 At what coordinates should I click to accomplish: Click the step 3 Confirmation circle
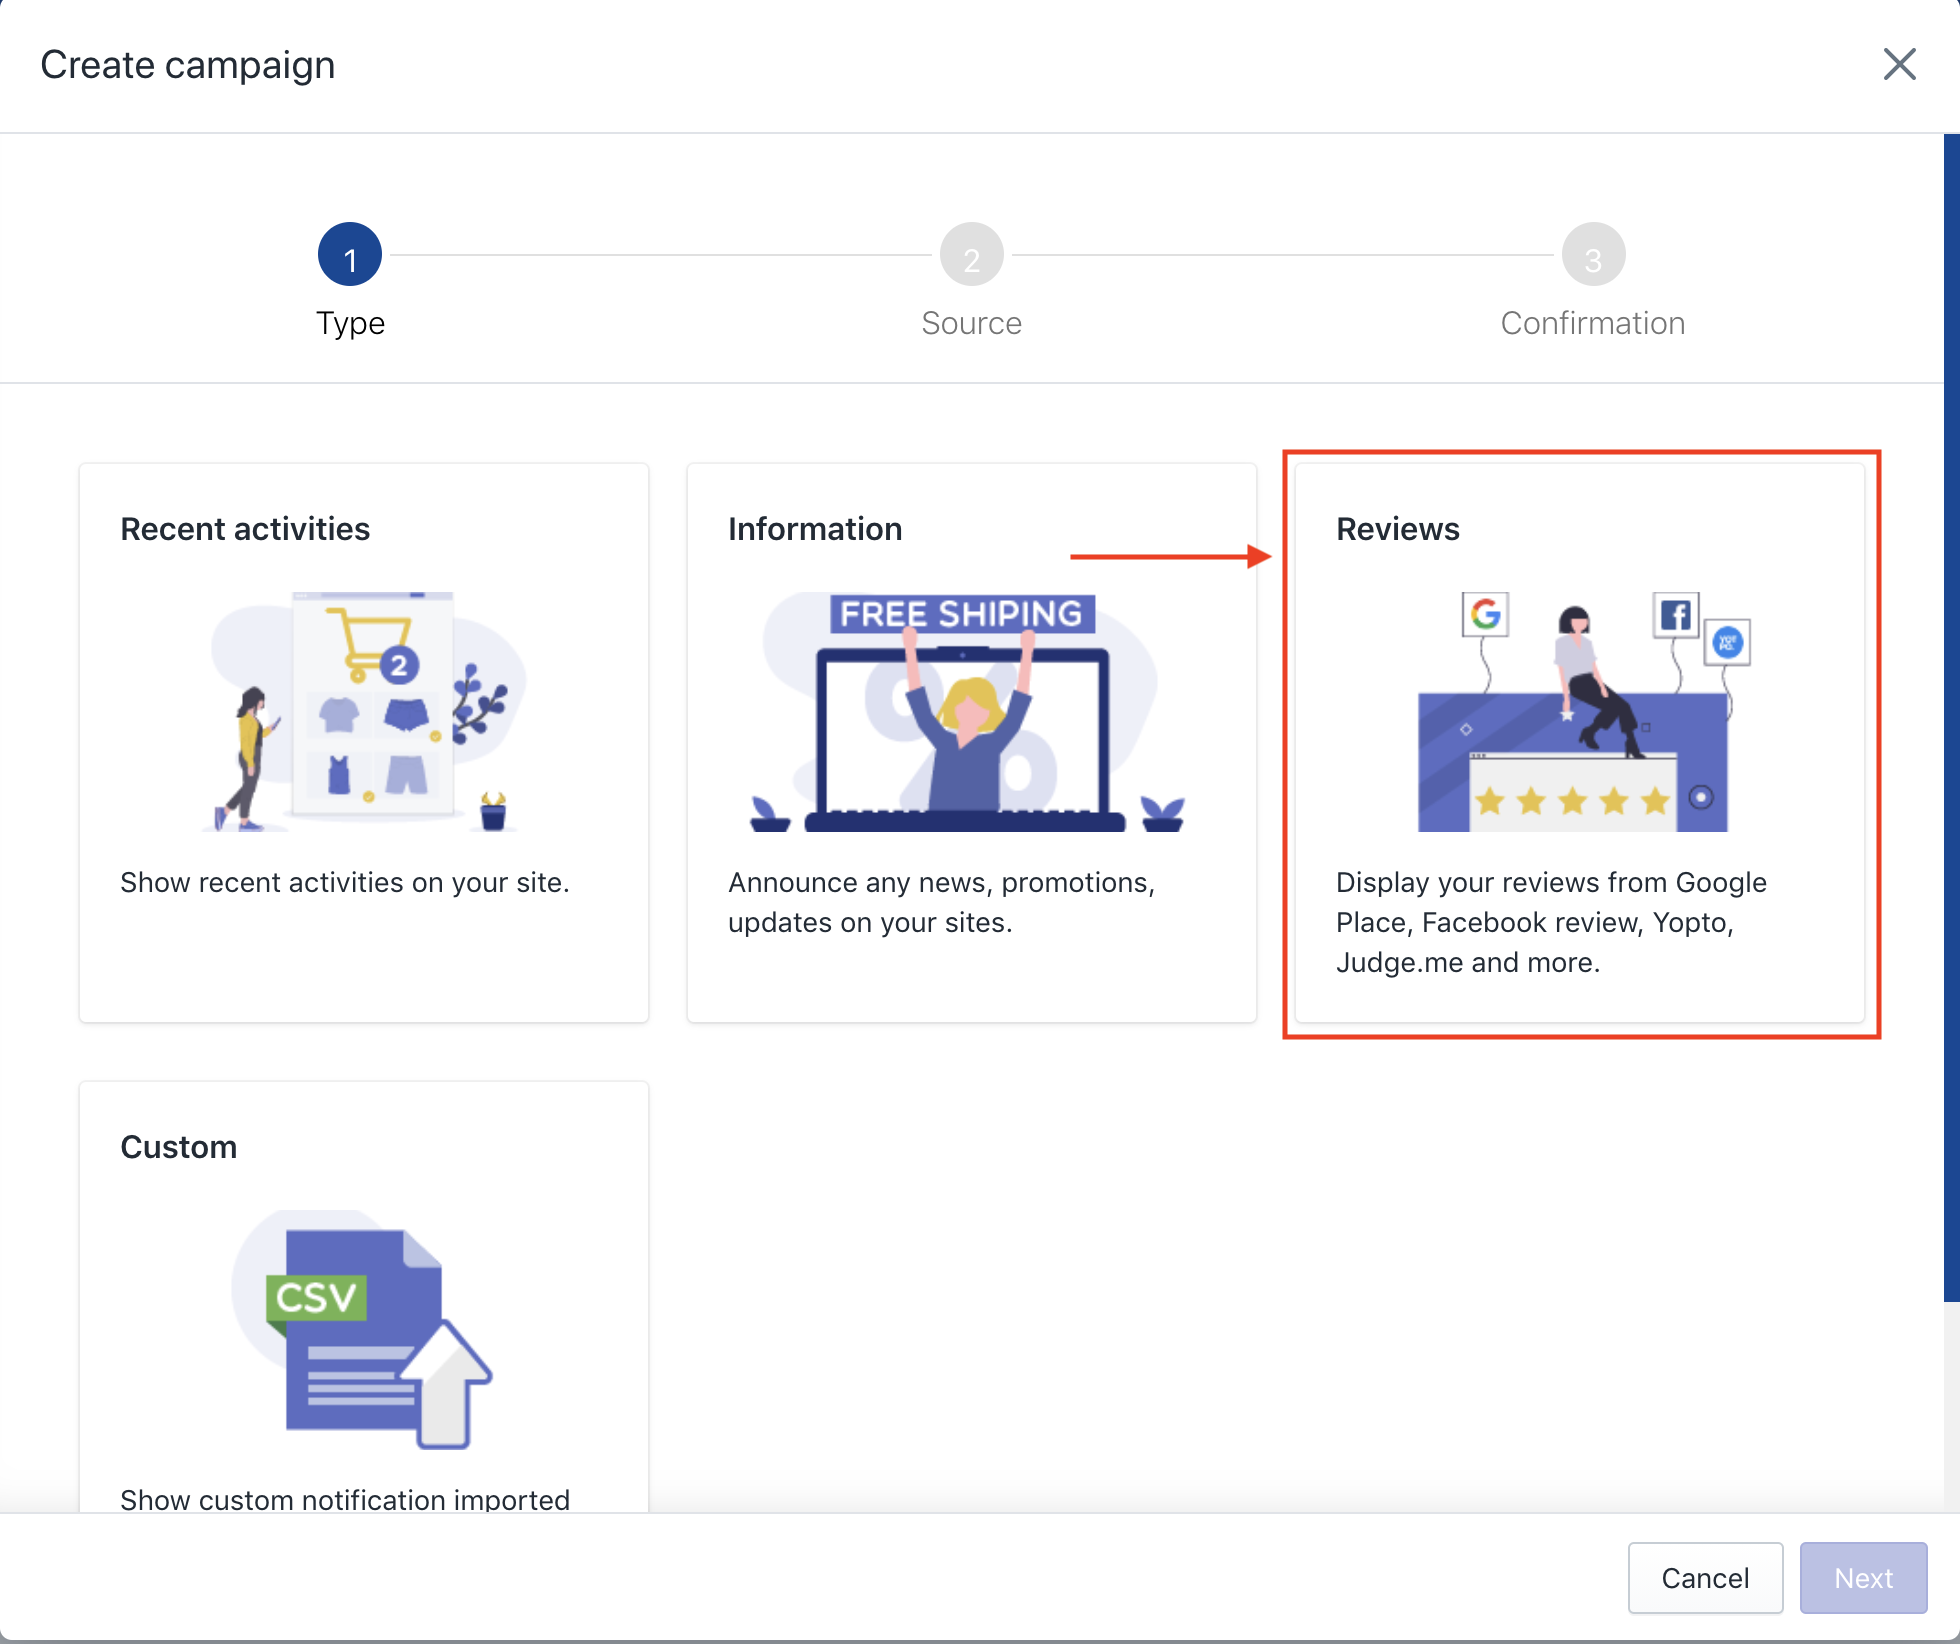1592,255
